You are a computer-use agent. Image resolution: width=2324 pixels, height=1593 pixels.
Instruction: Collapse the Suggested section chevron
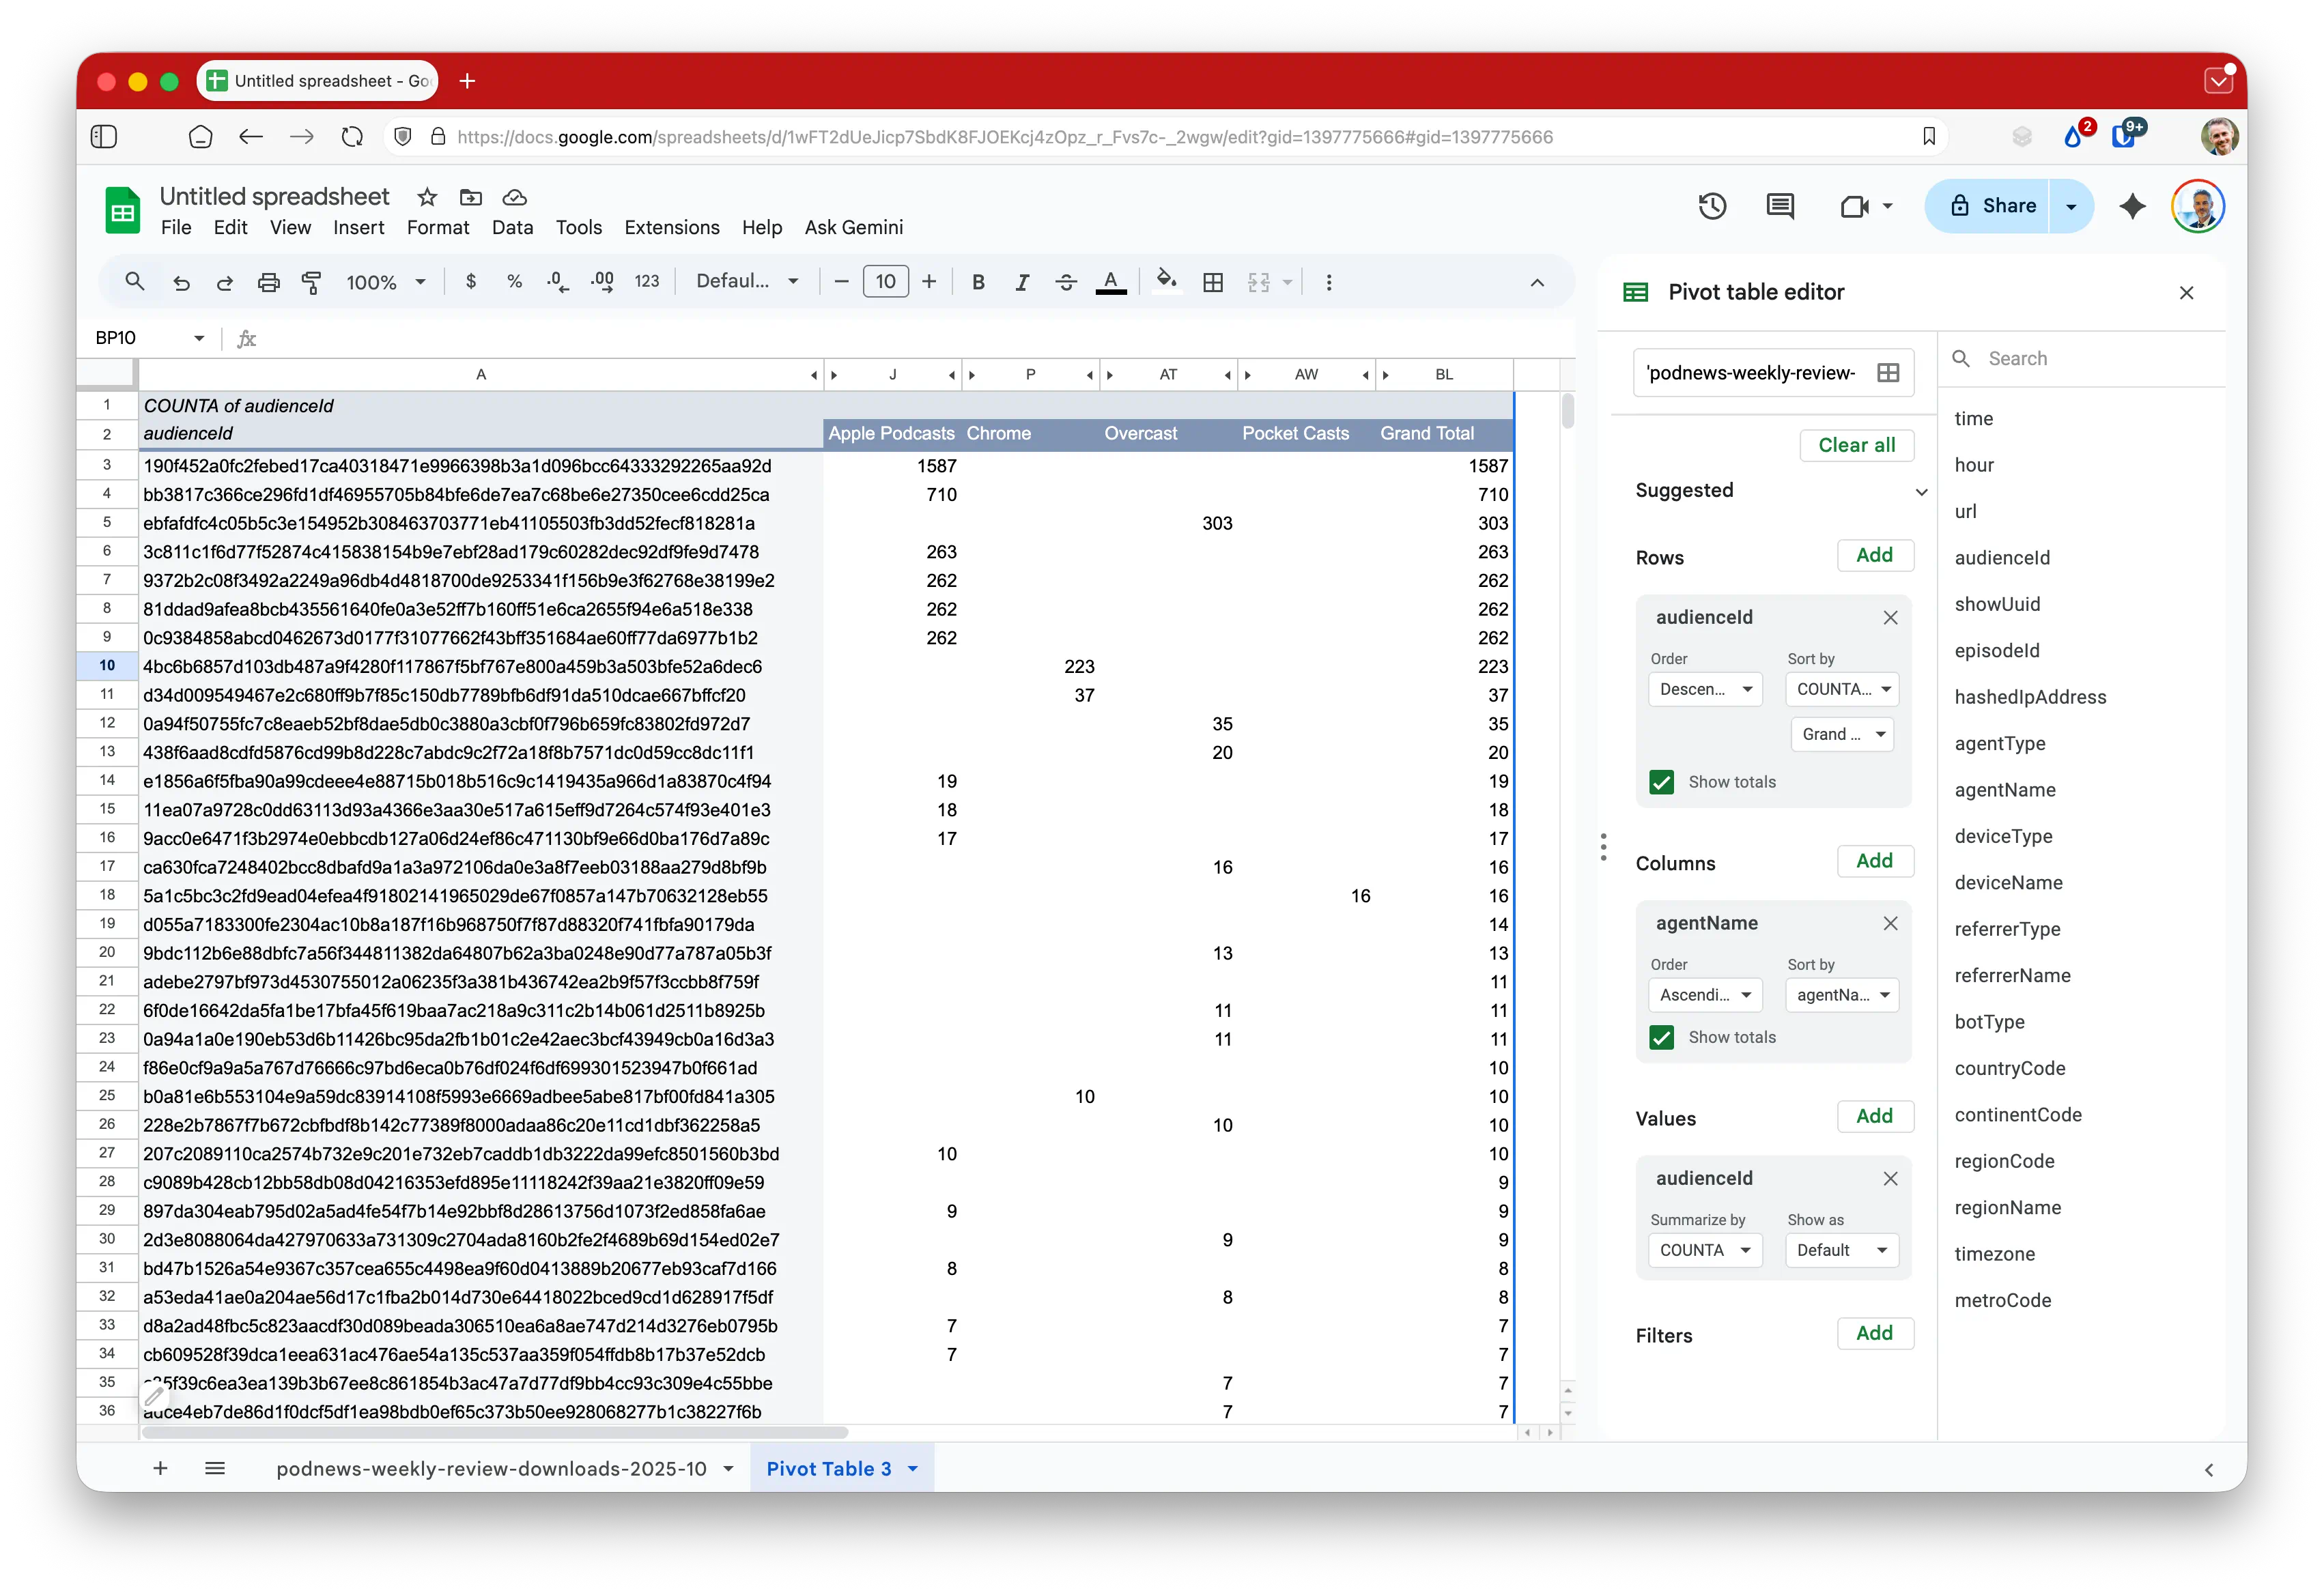[1921, 491]
